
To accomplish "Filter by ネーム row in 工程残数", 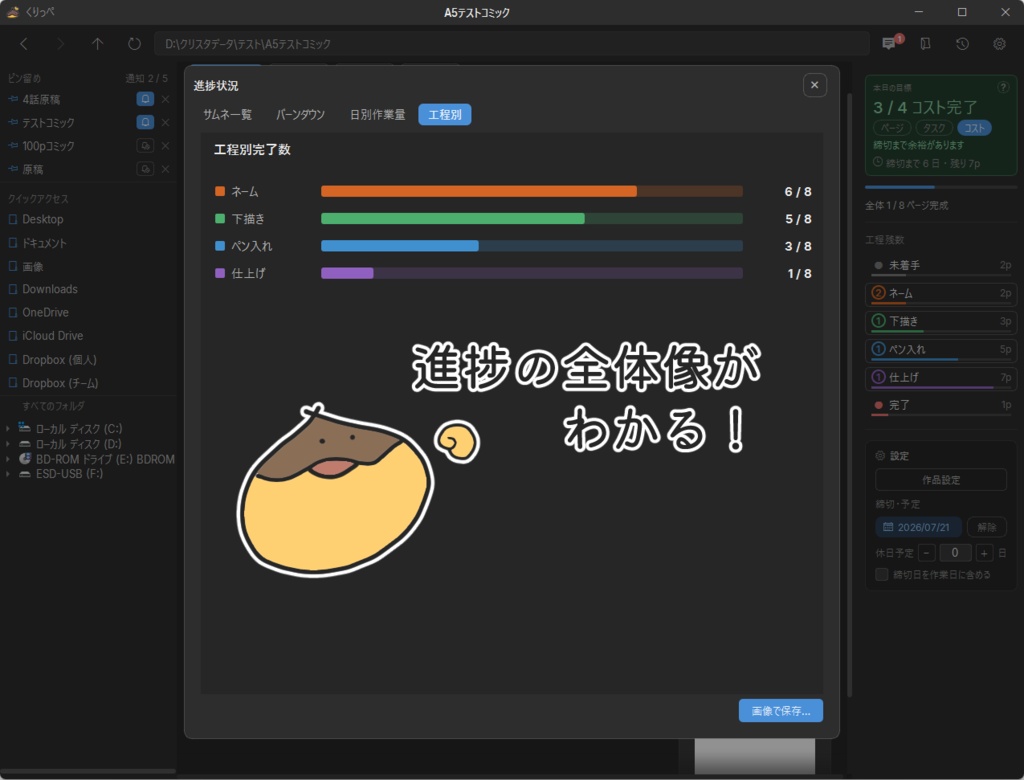I will coord(940,294).
